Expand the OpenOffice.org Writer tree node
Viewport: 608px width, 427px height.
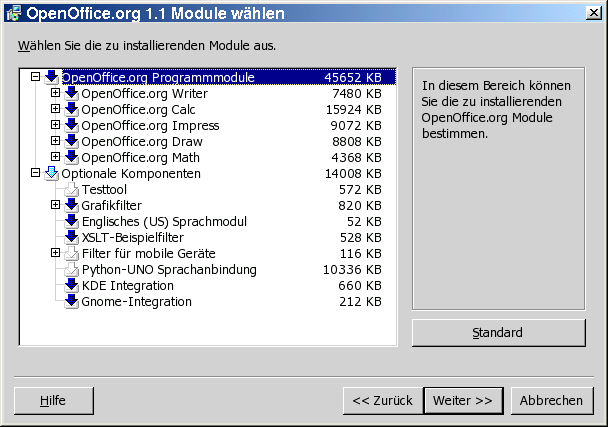56,93
